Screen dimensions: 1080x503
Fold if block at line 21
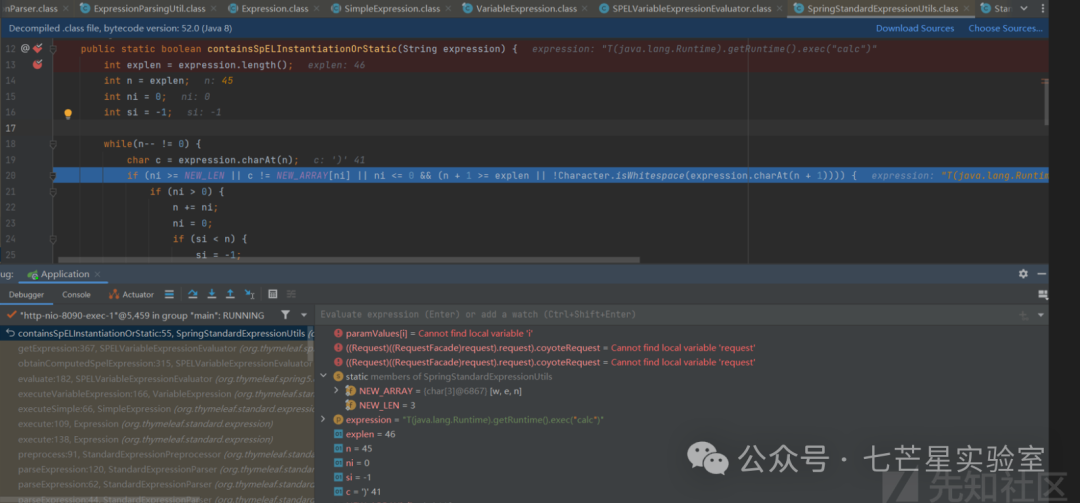click(53, 192)
